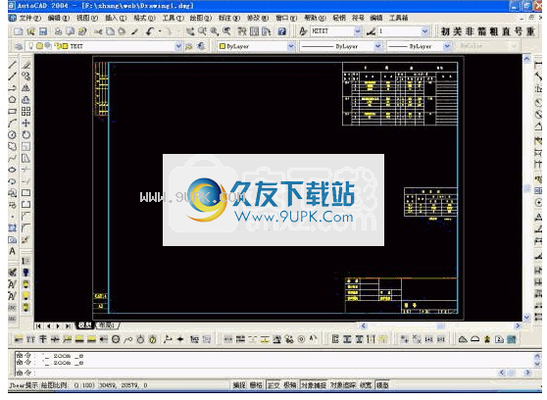Select the Polygon tool in Draw toolbar
The image size is (547, 400).
[x=12, y=100]
